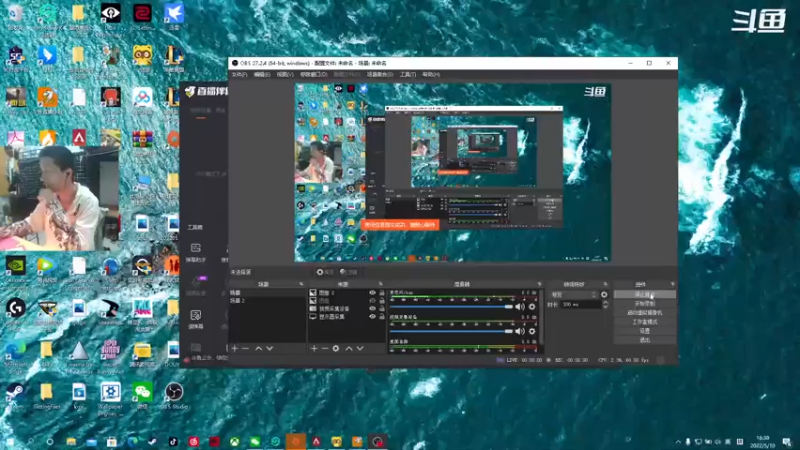Move scene down with Scenes panel arrow
Image resolution: width=800 pixels, height=450 pixels.
pos(269,348)
